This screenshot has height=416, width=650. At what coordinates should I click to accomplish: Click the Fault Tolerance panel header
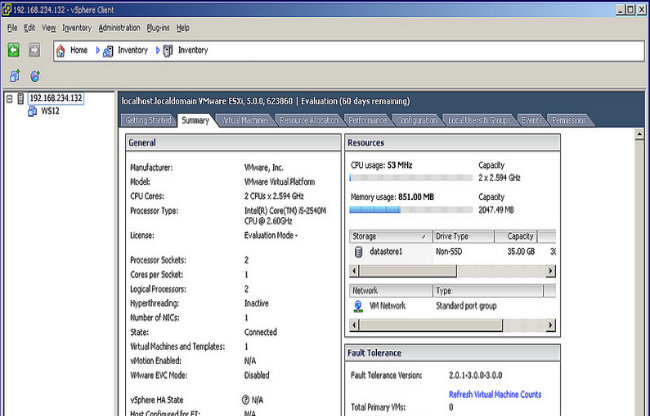point(452,353)
